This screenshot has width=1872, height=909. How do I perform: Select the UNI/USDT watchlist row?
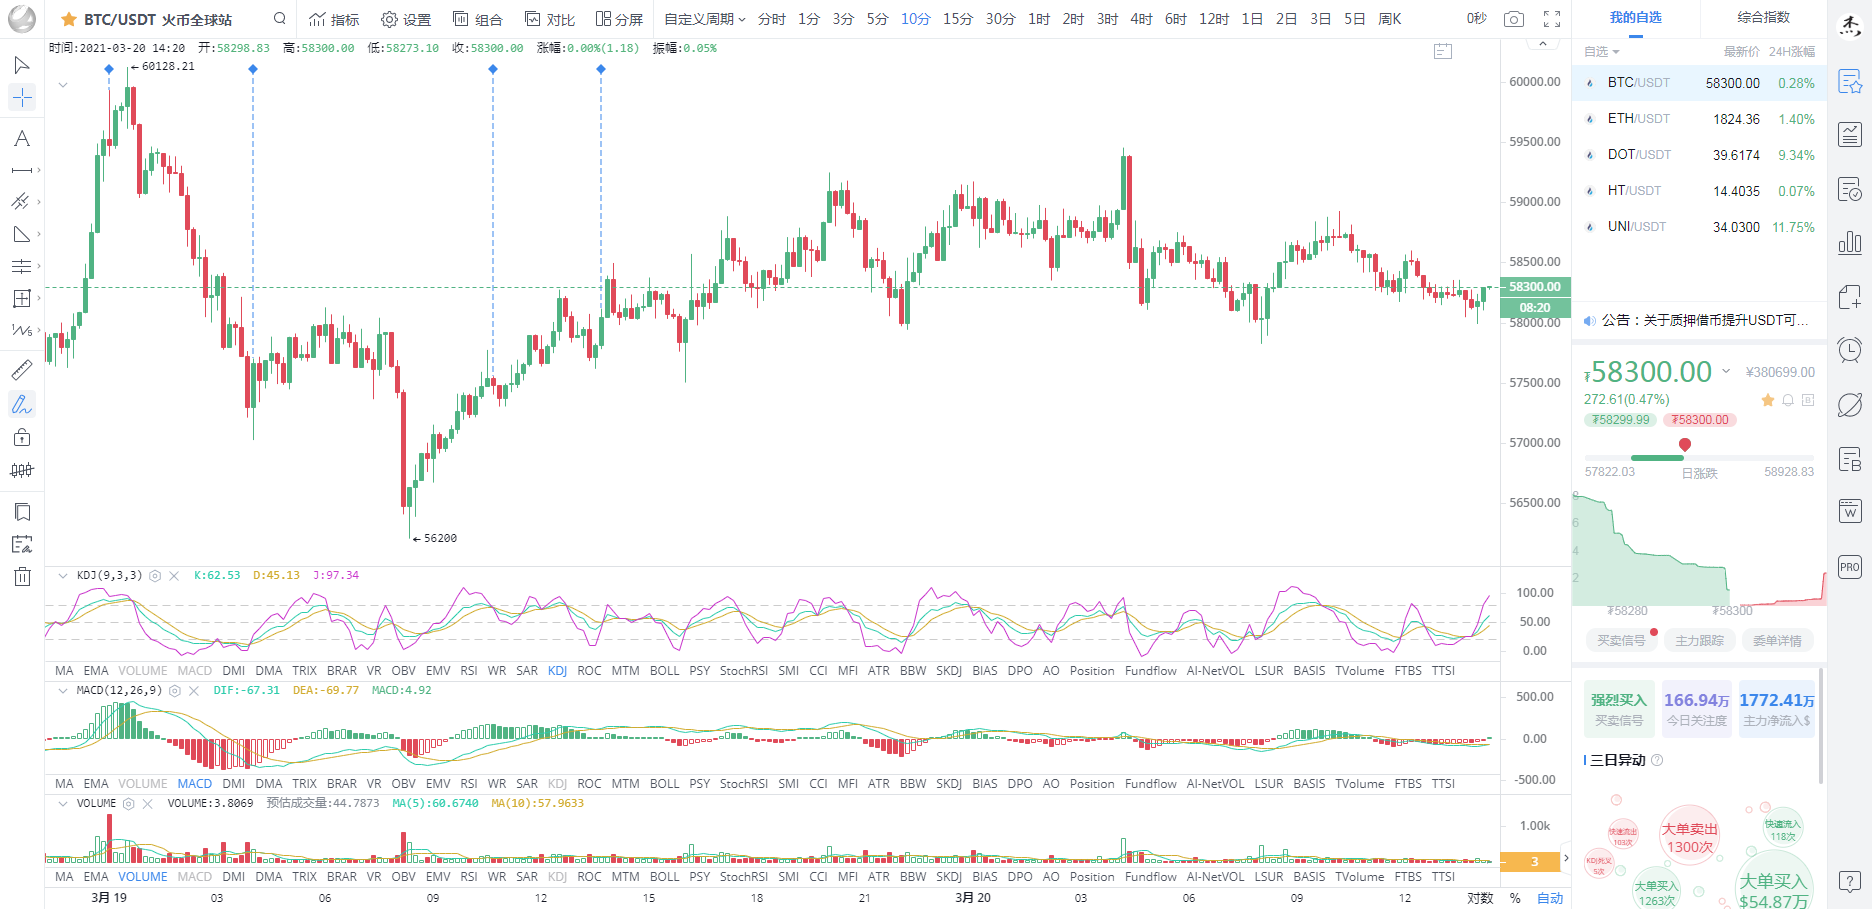click(x=1699, y=227)
